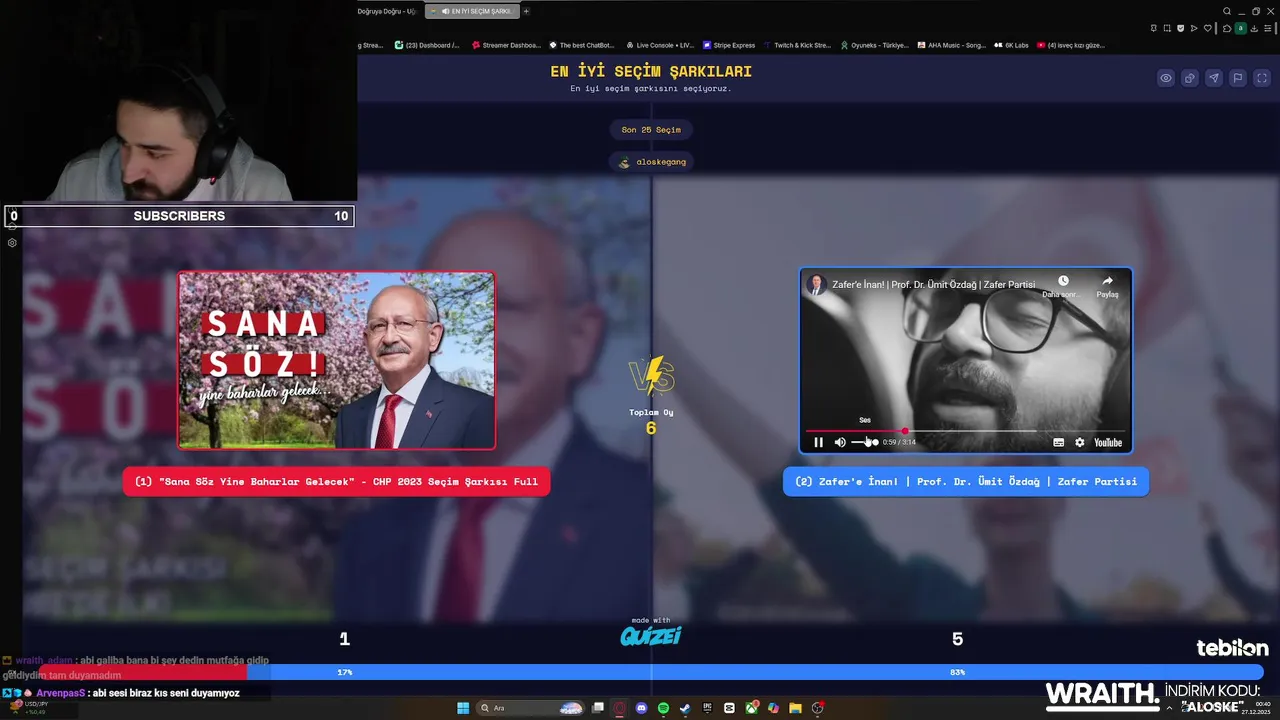
Task: Vote for Sana Söz Yine Baharlar Gelecek
Action: [x=336, y=481]
